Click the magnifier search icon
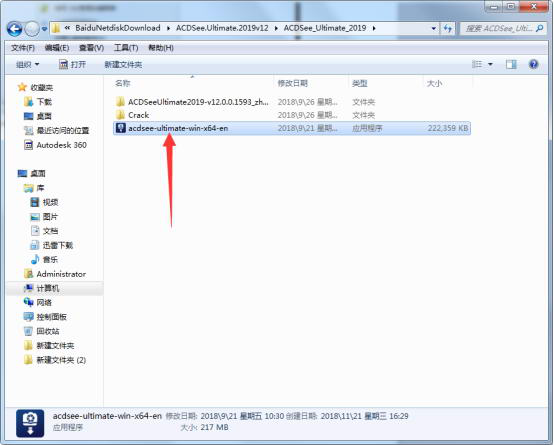This screenshot has height=445, width=554. [x=539, y=28]
